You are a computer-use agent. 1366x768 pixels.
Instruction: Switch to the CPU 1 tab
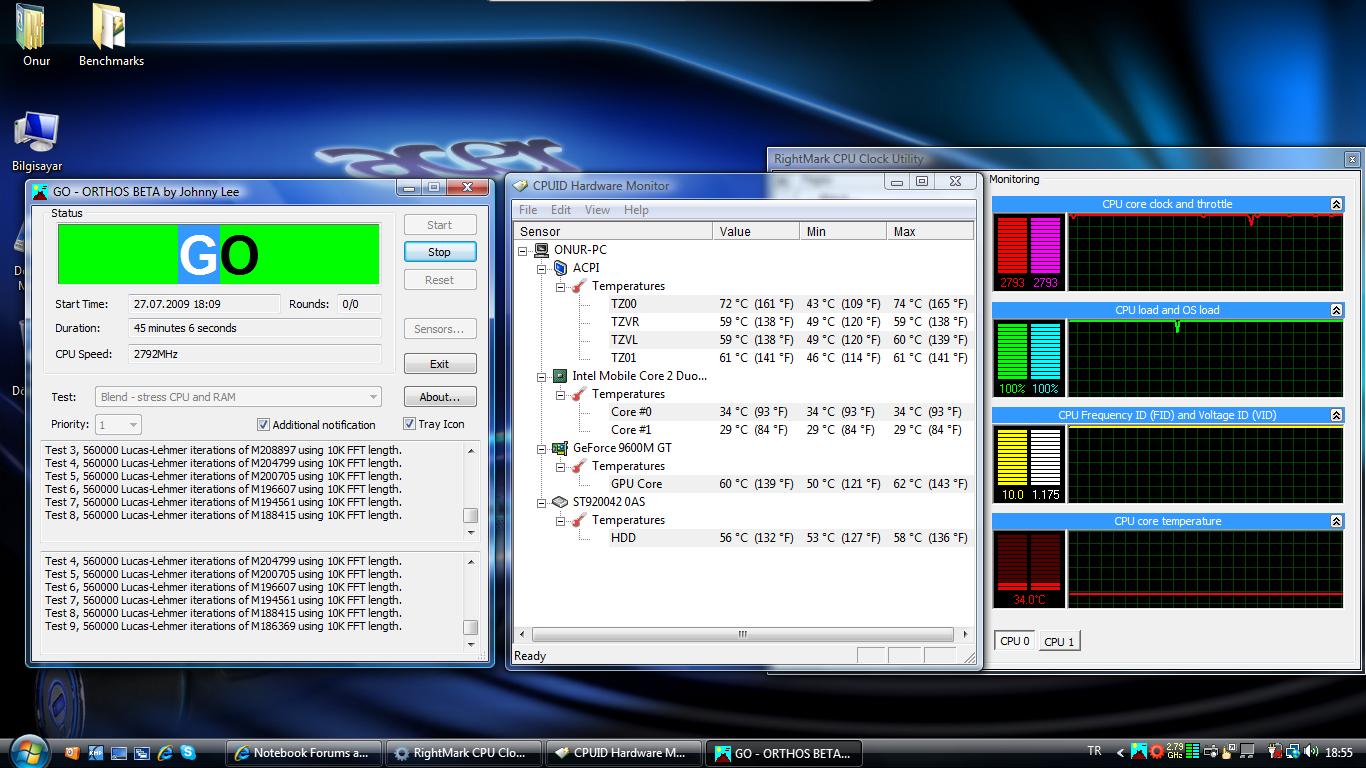tap(1059, 642)
